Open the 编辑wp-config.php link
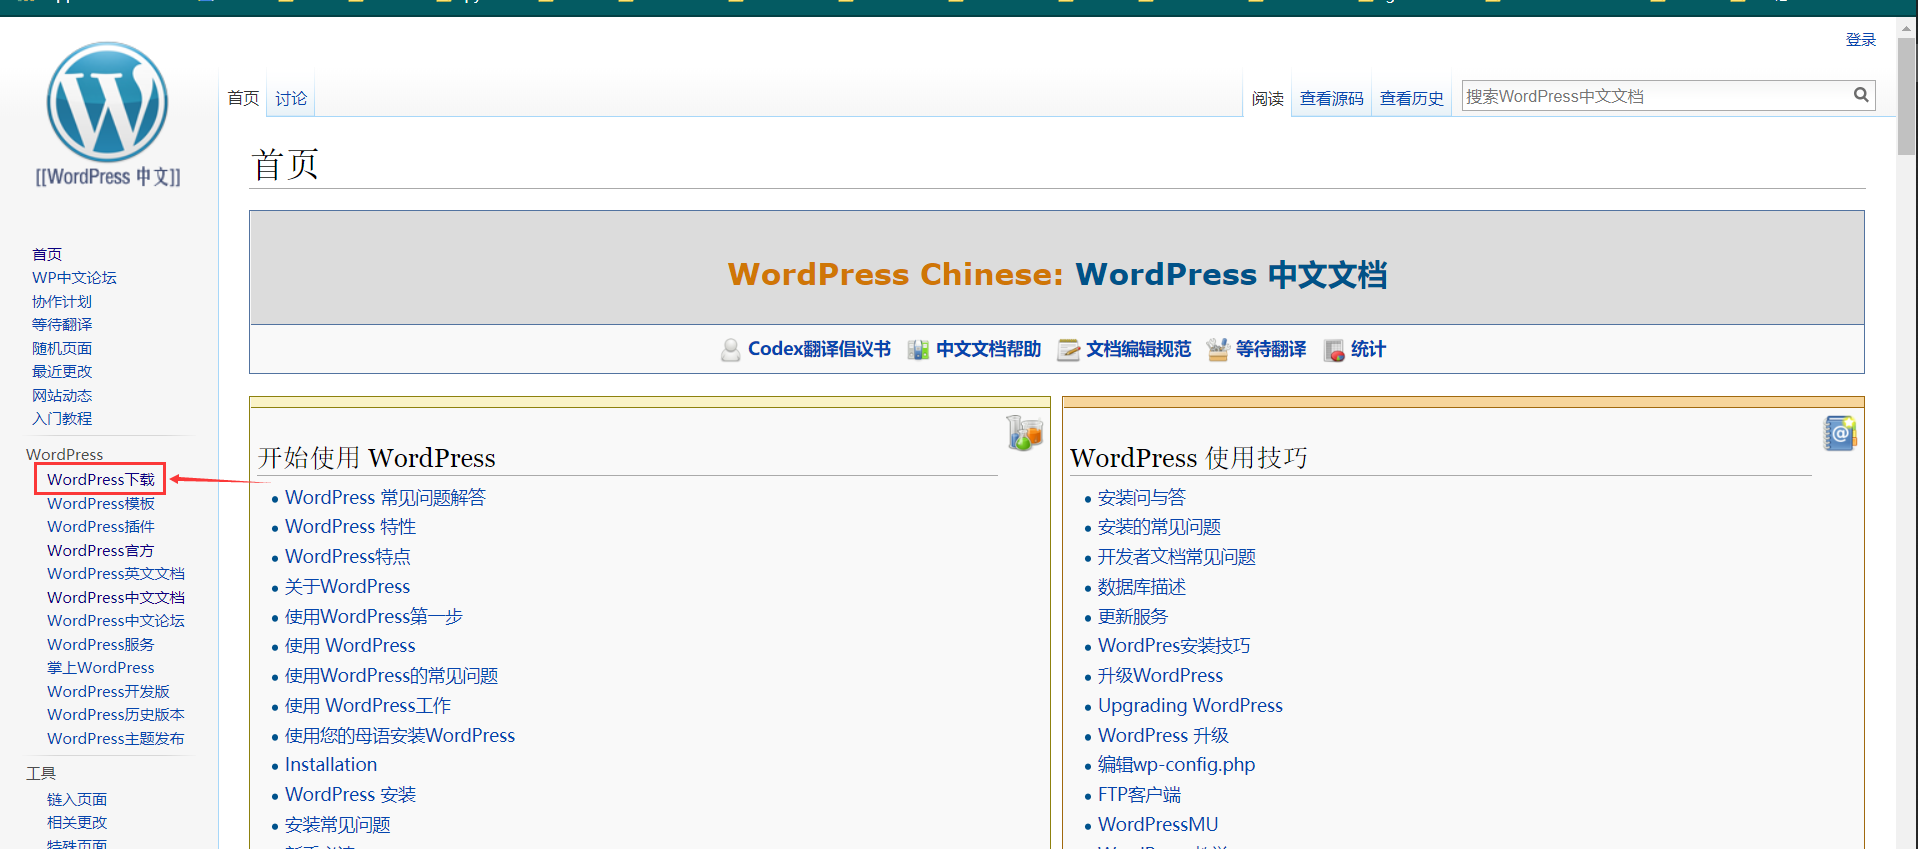Screen dimensions: 1918x849 tap(1176, 765)
